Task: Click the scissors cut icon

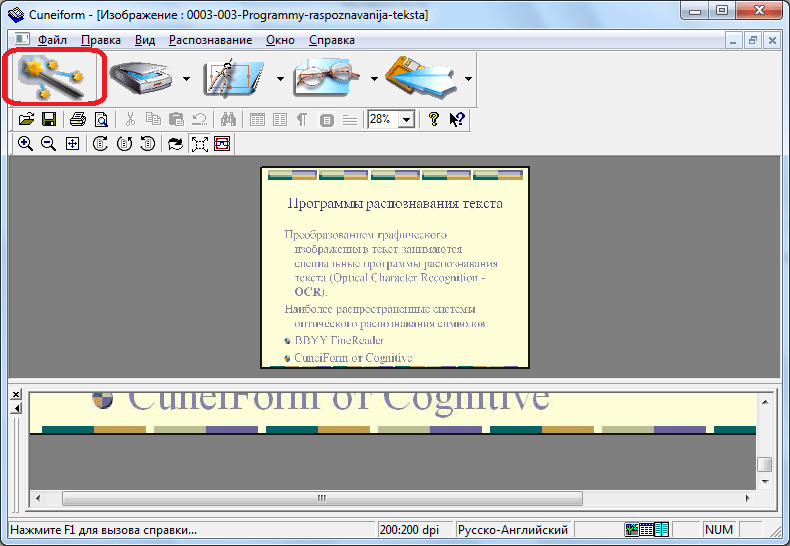Action: (130, 119)
